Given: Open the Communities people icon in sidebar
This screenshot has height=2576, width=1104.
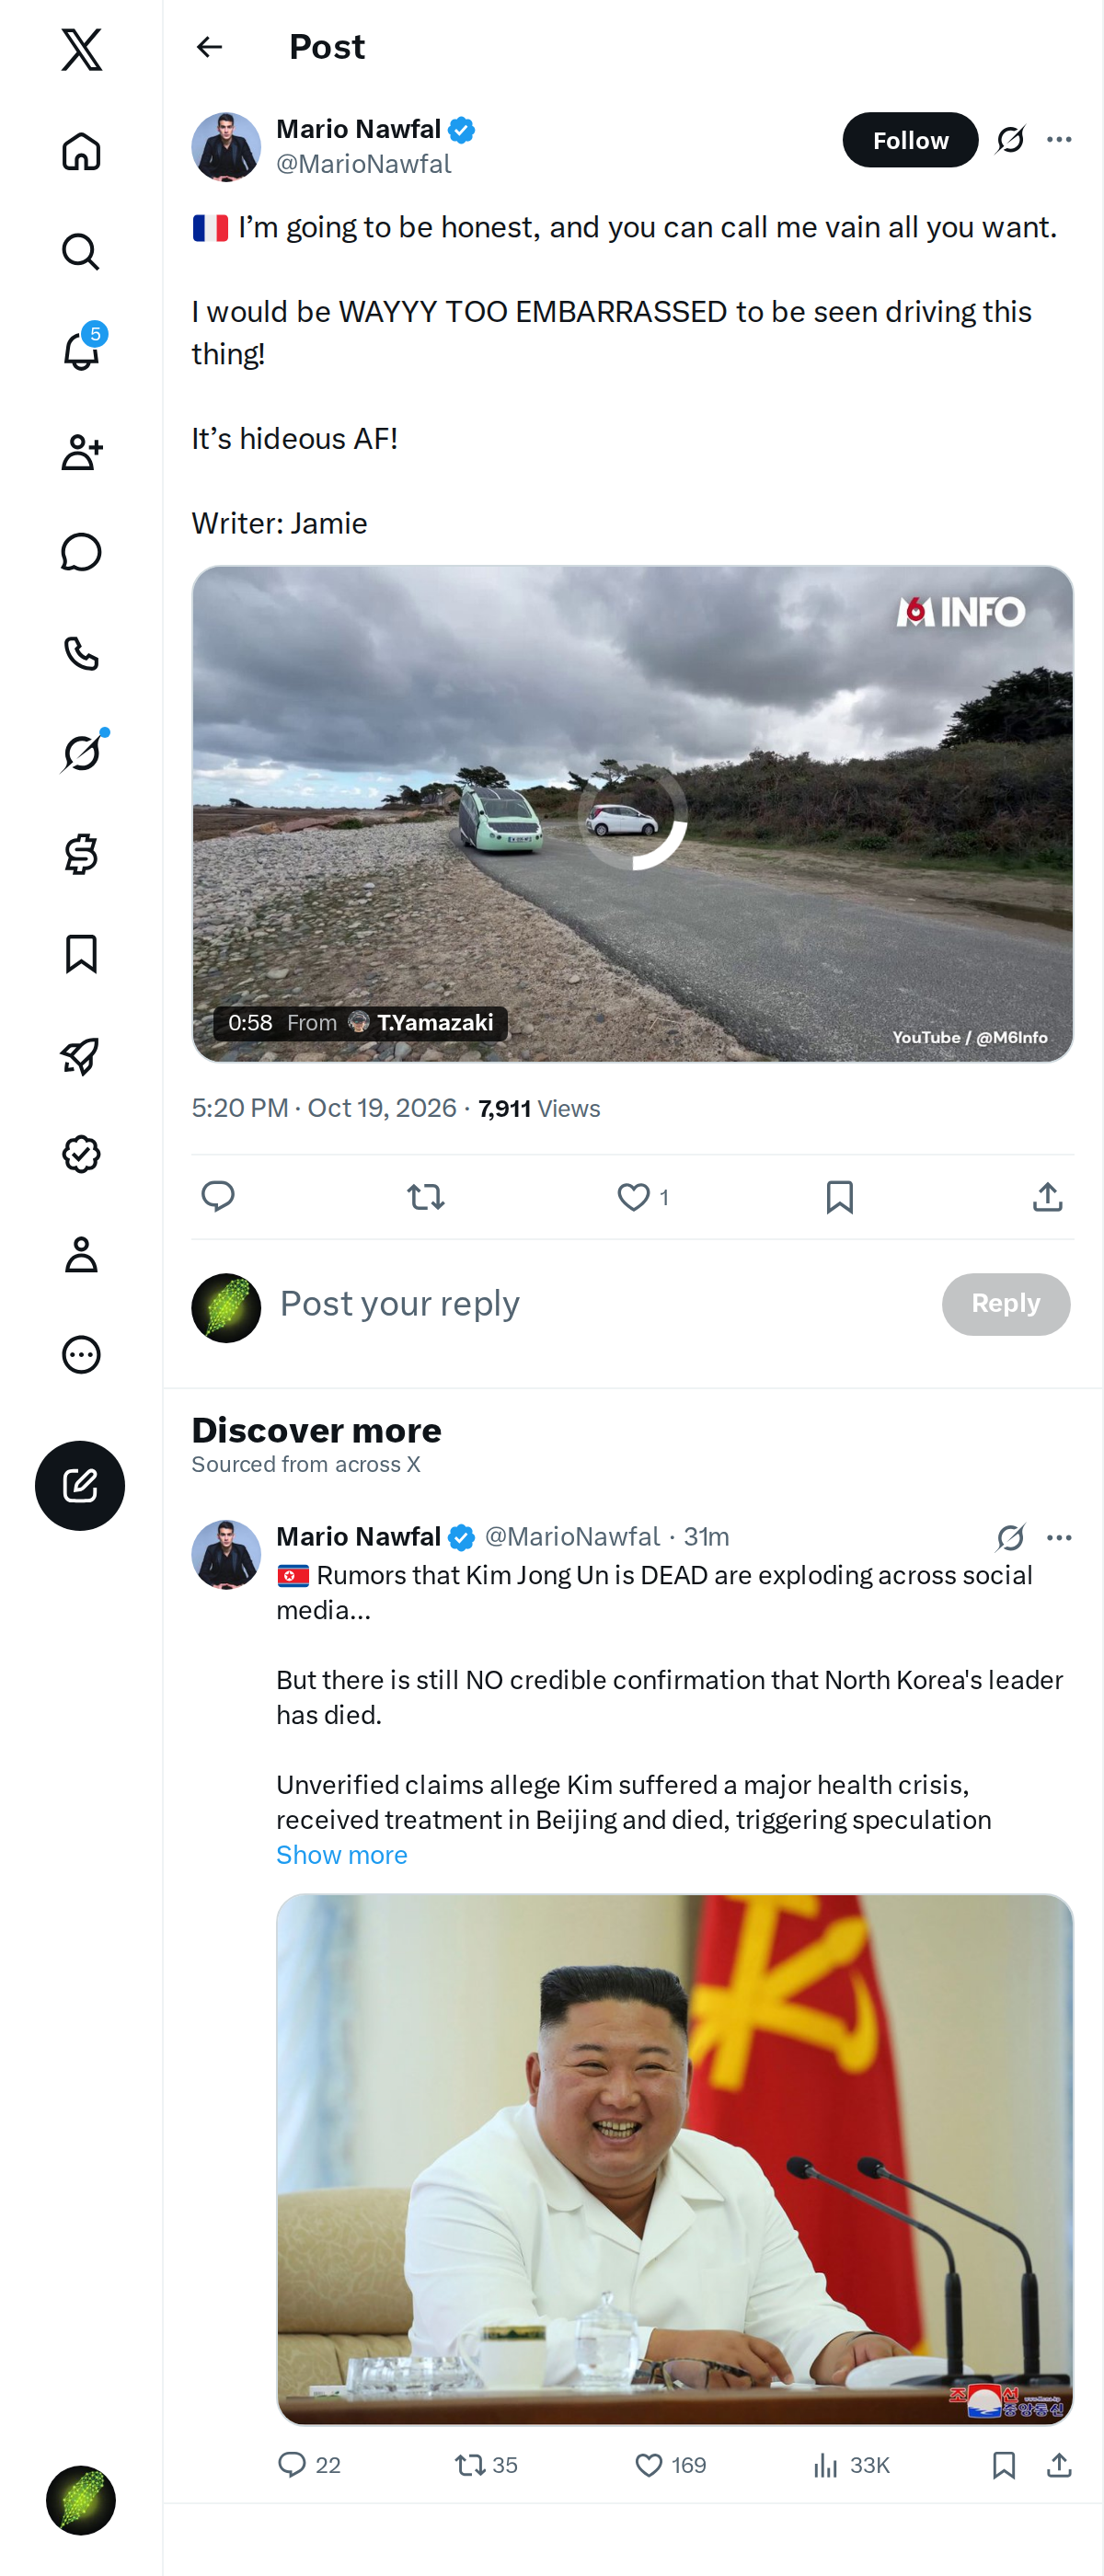Looking at the screenshot, I should point(81,452).
